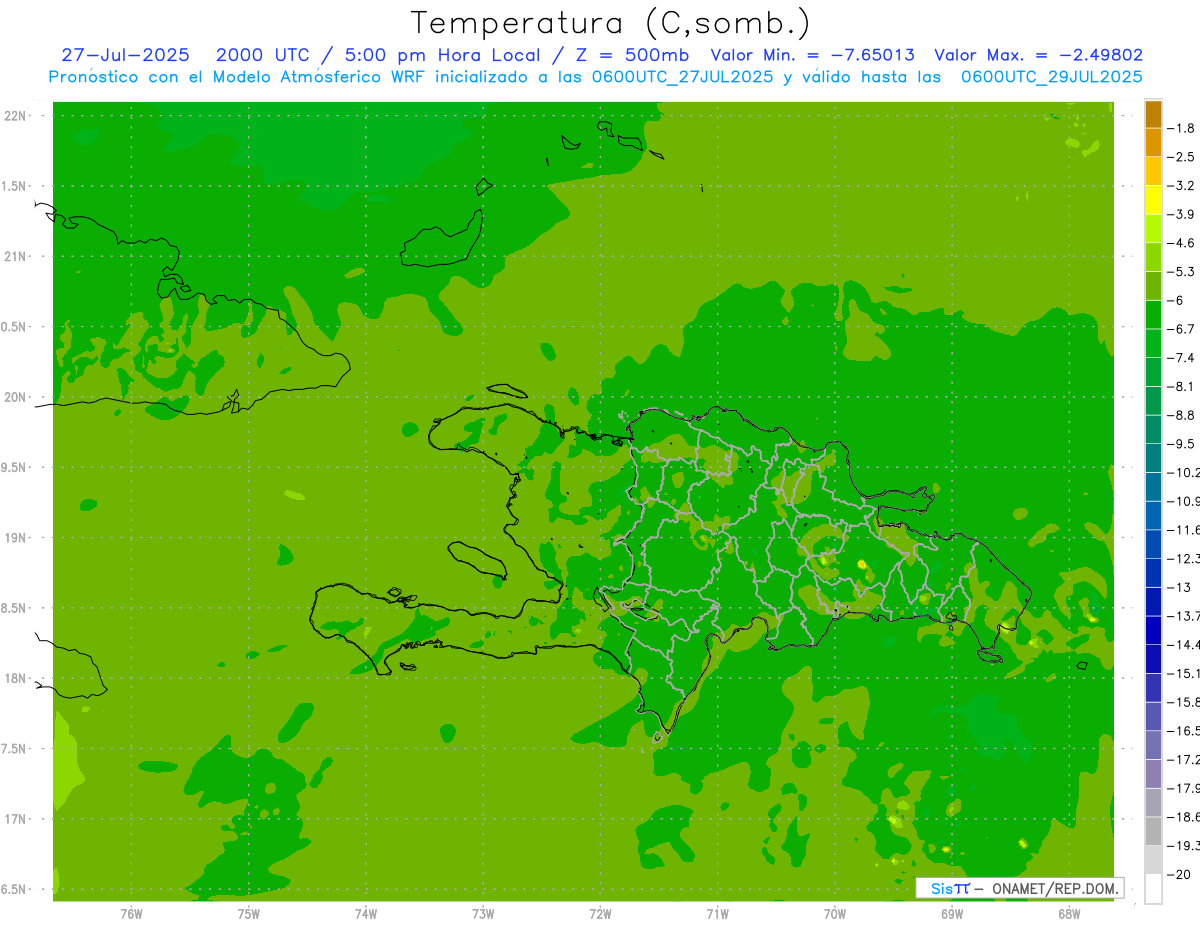The height and width of the screenshot is (927, 1200).
Task: Click the '18N' latitude label
Action: click(x=15, y=678)
